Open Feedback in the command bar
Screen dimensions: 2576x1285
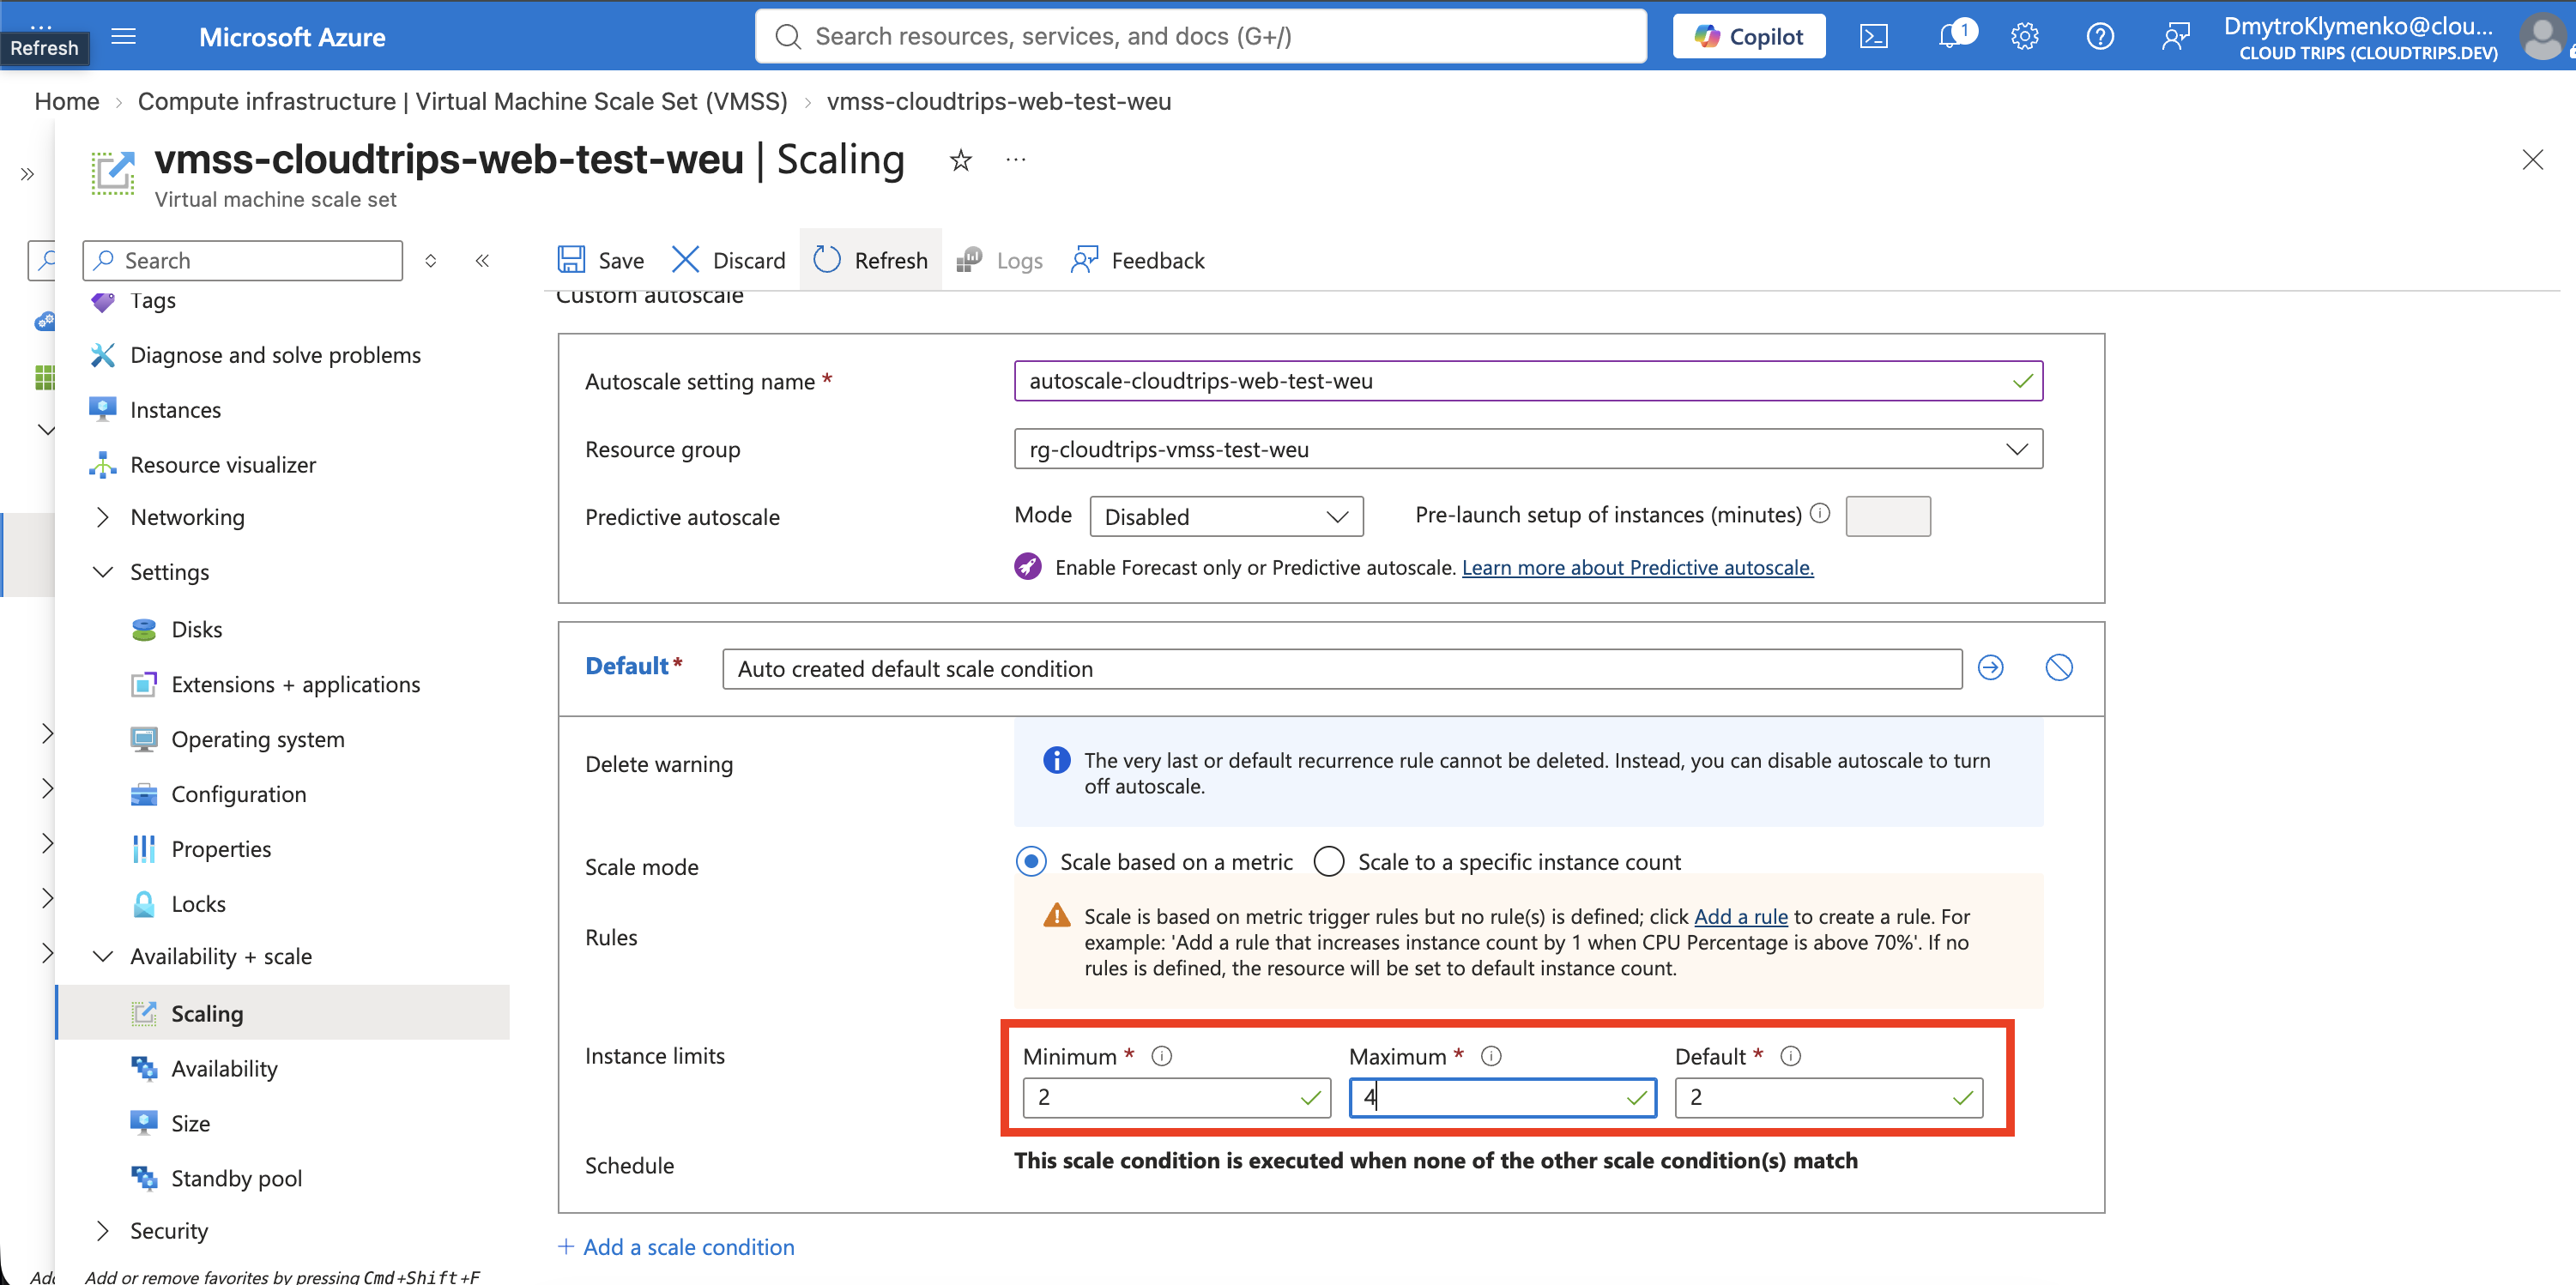[1137, 261]
